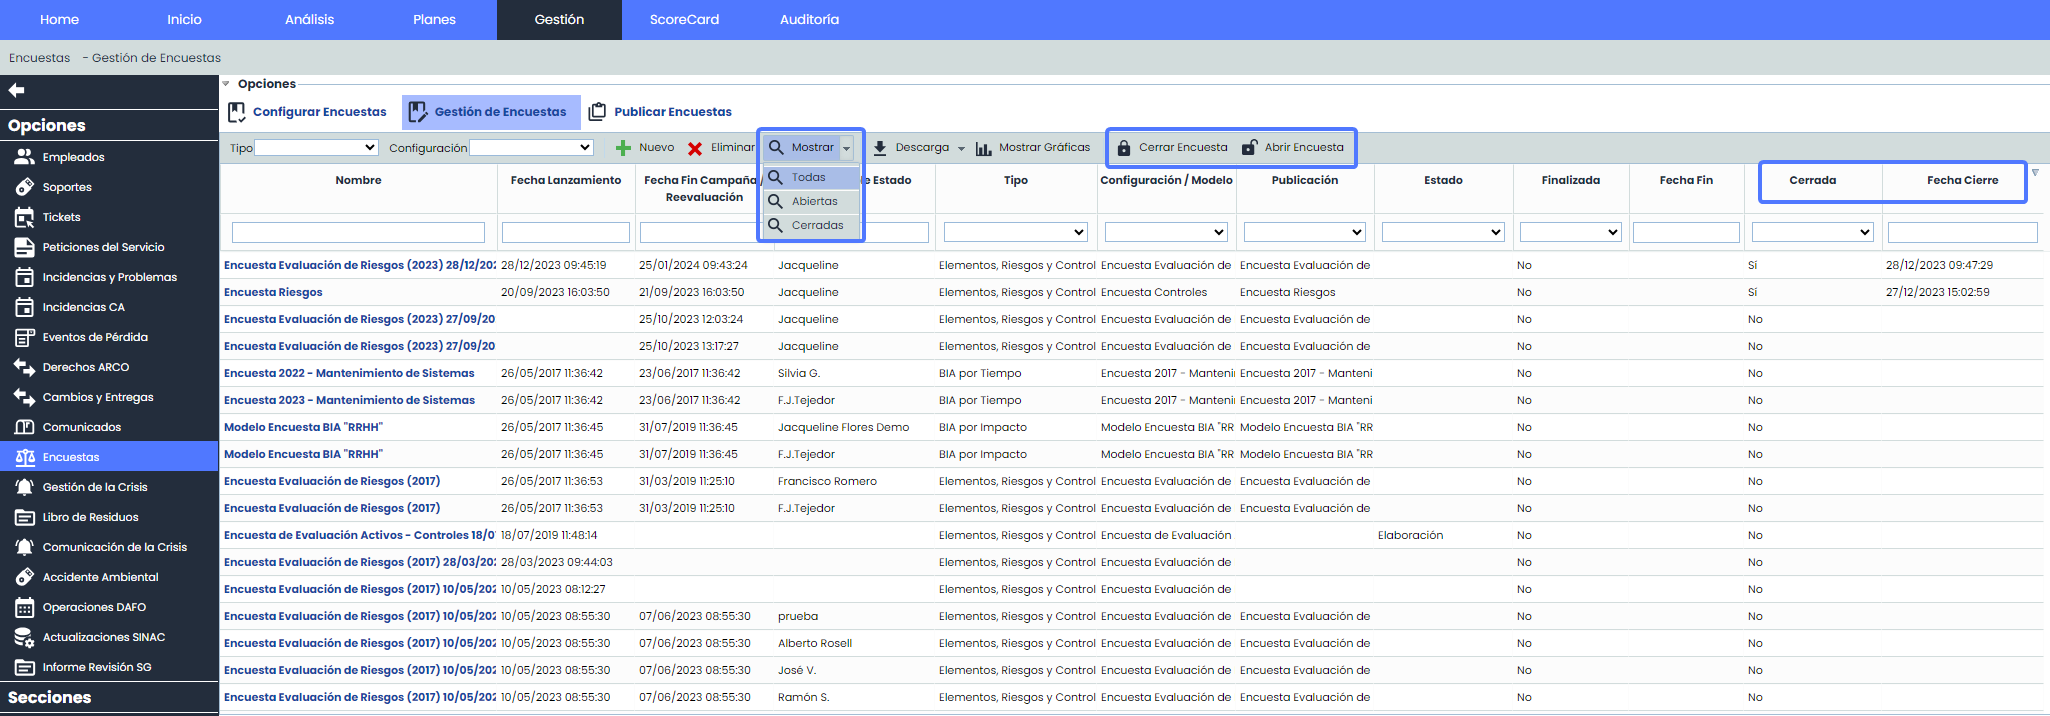Click the red X Eliminar icon

(695, 148)
